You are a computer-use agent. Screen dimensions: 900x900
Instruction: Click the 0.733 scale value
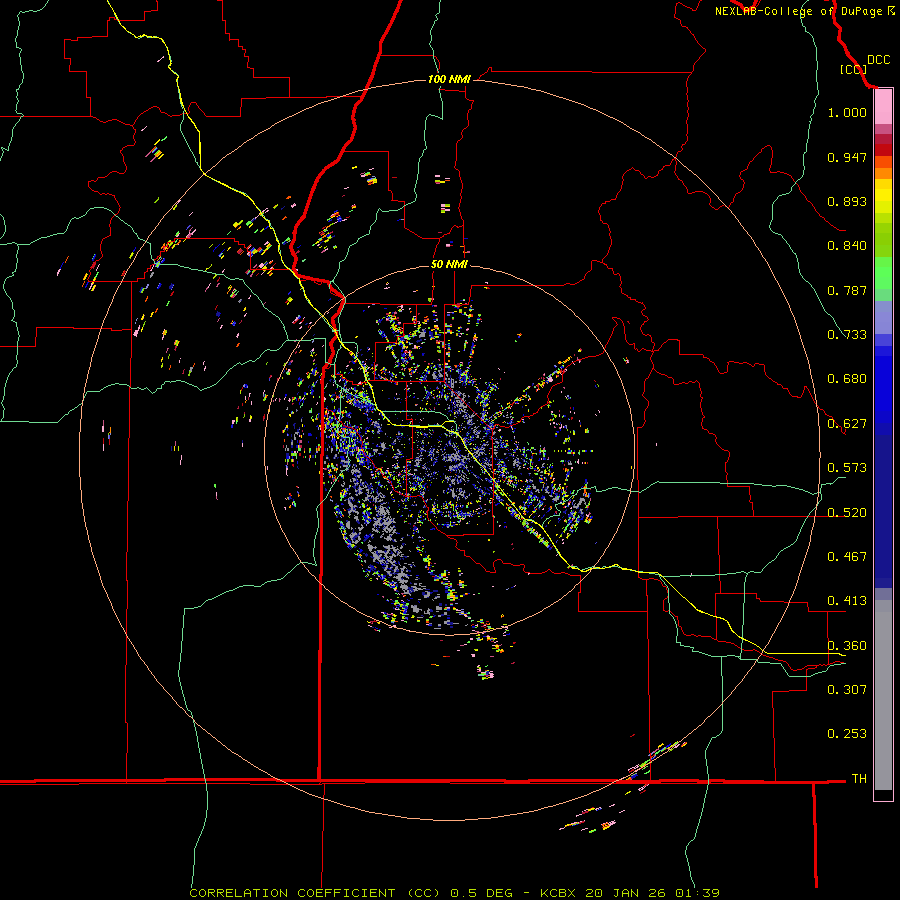coord(847,335)
